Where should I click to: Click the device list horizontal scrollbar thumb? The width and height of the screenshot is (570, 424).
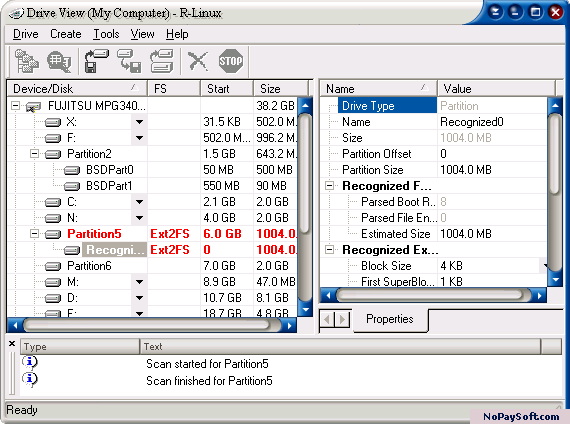(152, 325)
